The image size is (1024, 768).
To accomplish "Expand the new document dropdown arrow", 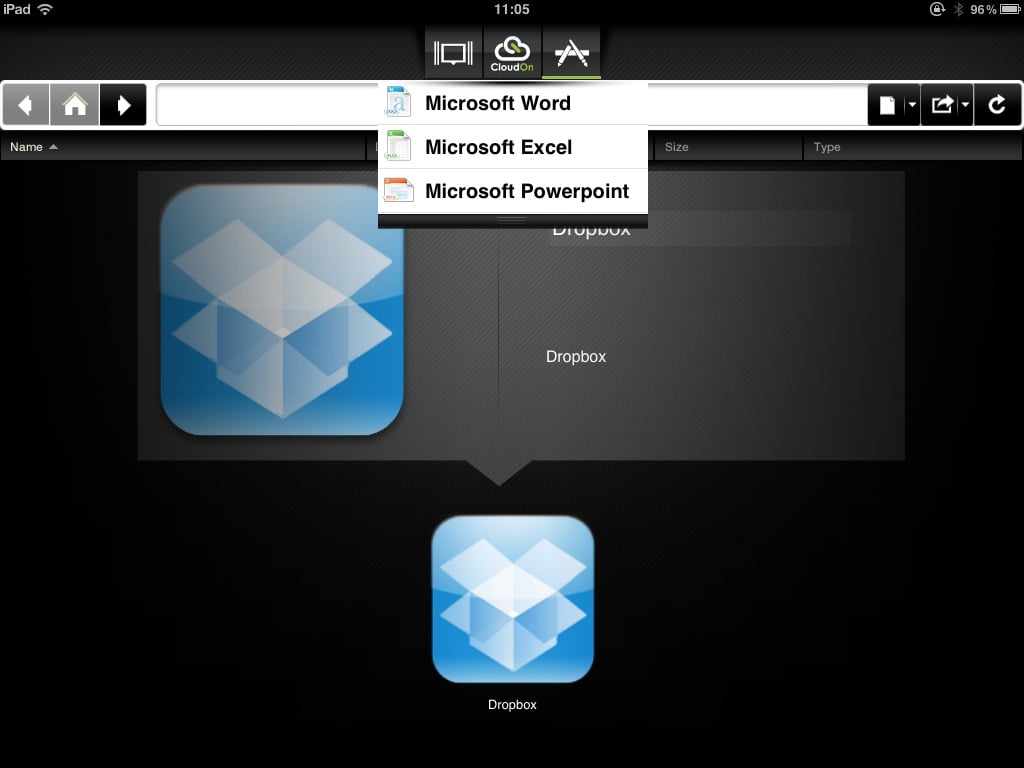I will (912, 104).
